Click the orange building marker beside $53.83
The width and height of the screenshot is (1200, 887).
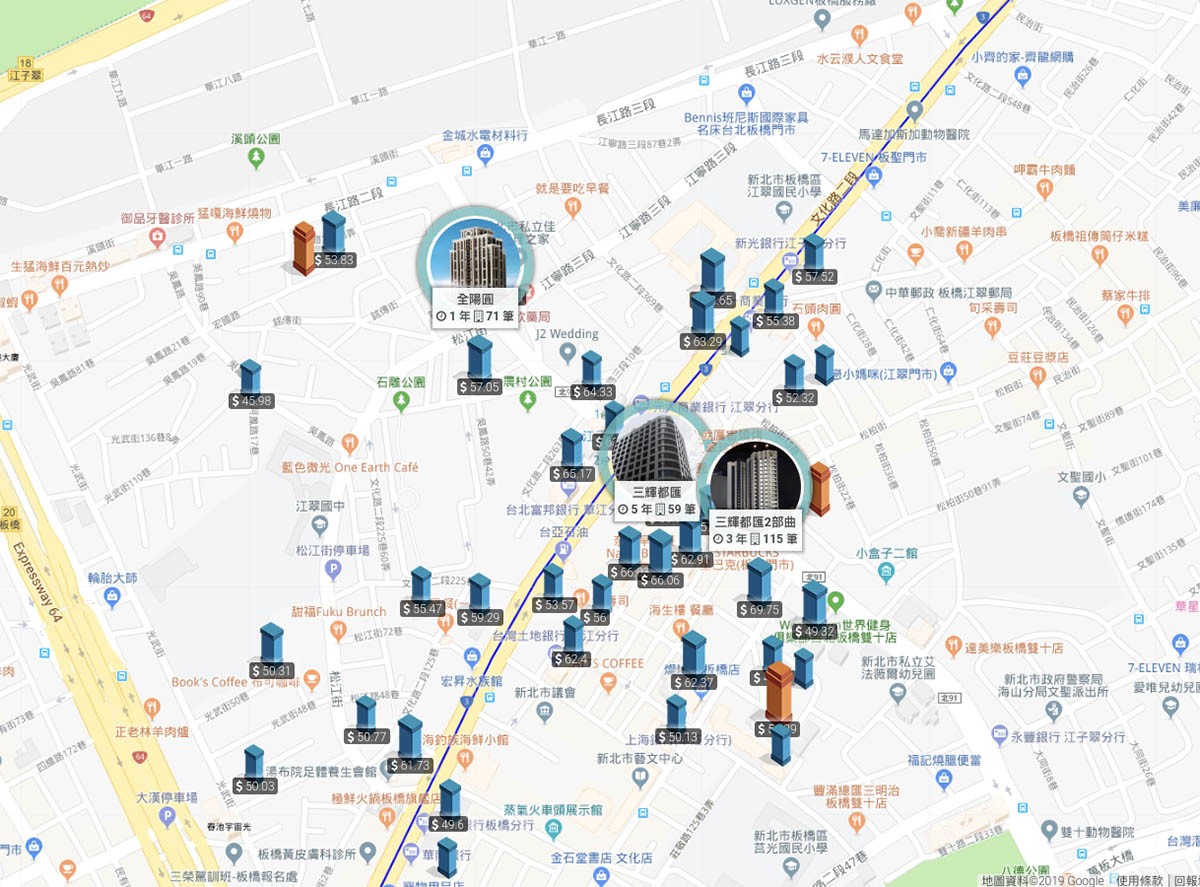tap(304, 248)
